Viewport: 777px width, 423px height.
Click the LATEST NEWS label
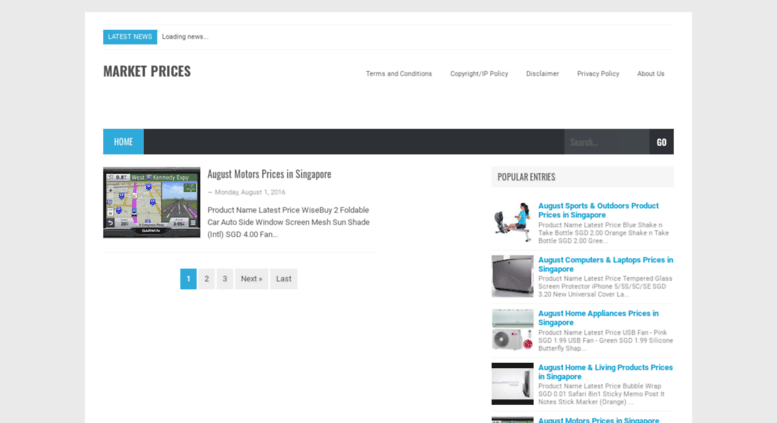130,37
